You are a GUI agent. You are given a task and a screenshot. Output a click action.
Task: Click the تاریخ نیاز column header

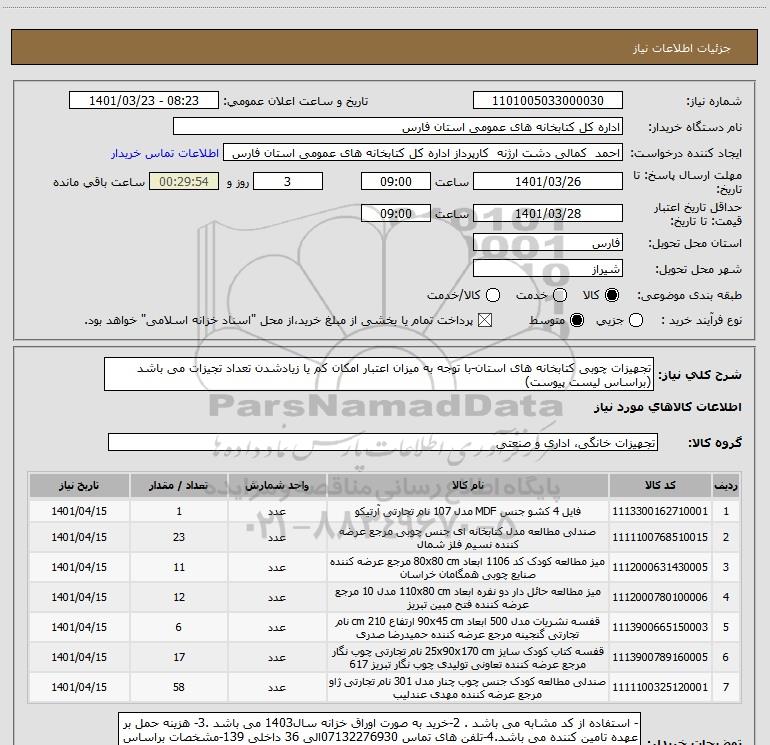click(79, 485)
